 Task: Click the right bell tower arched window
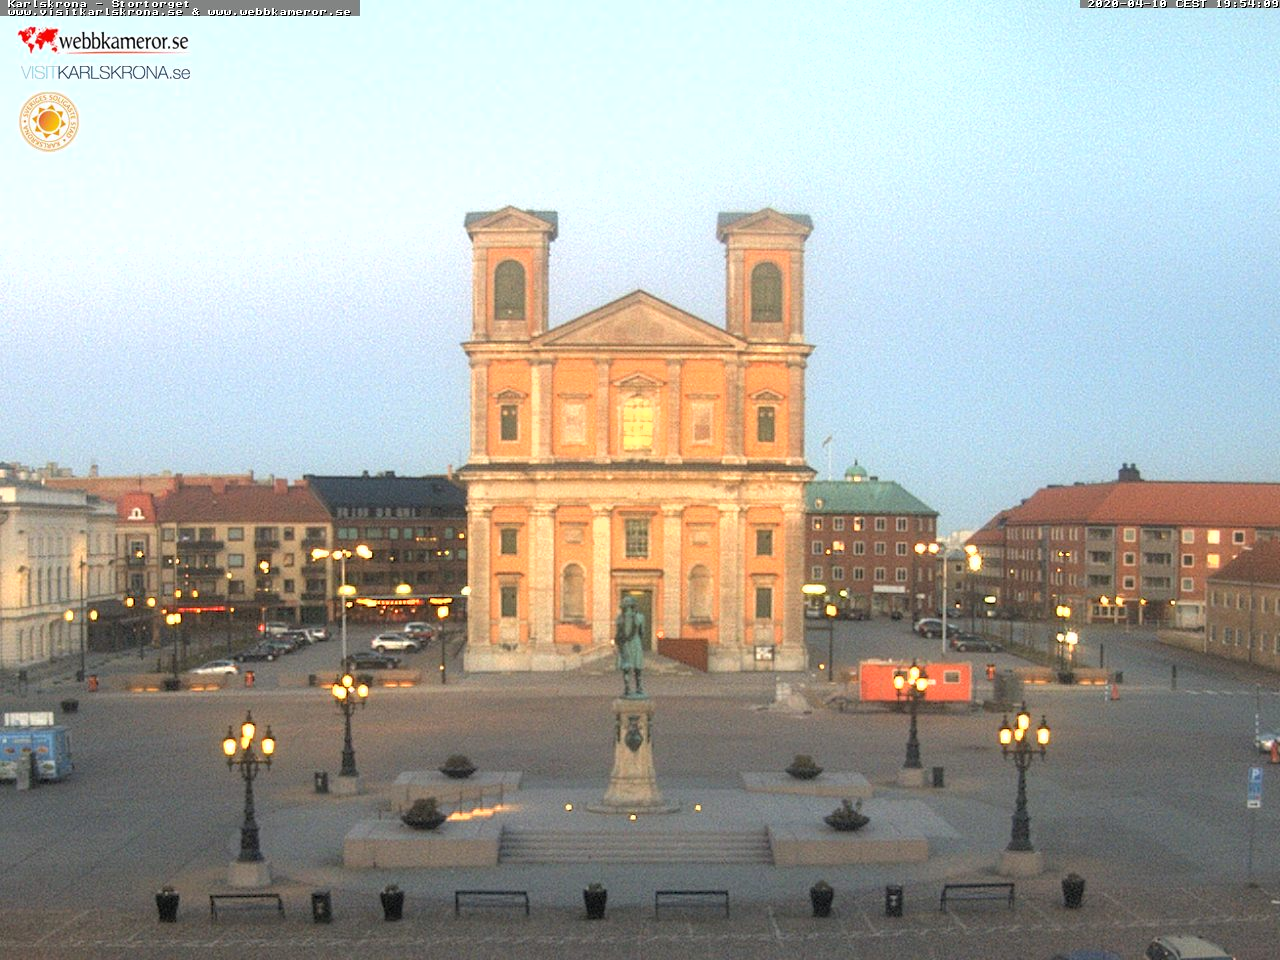pos(766,291)
